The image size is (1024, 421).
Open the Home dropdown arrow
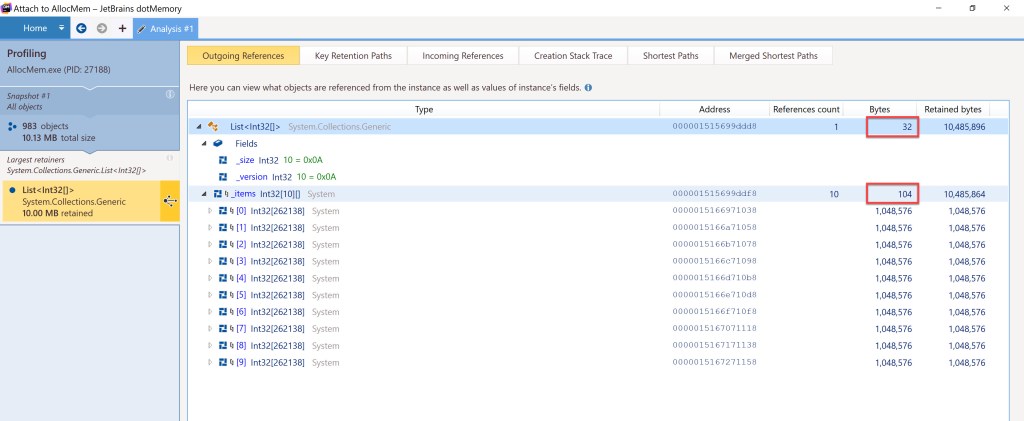(62, 28)
